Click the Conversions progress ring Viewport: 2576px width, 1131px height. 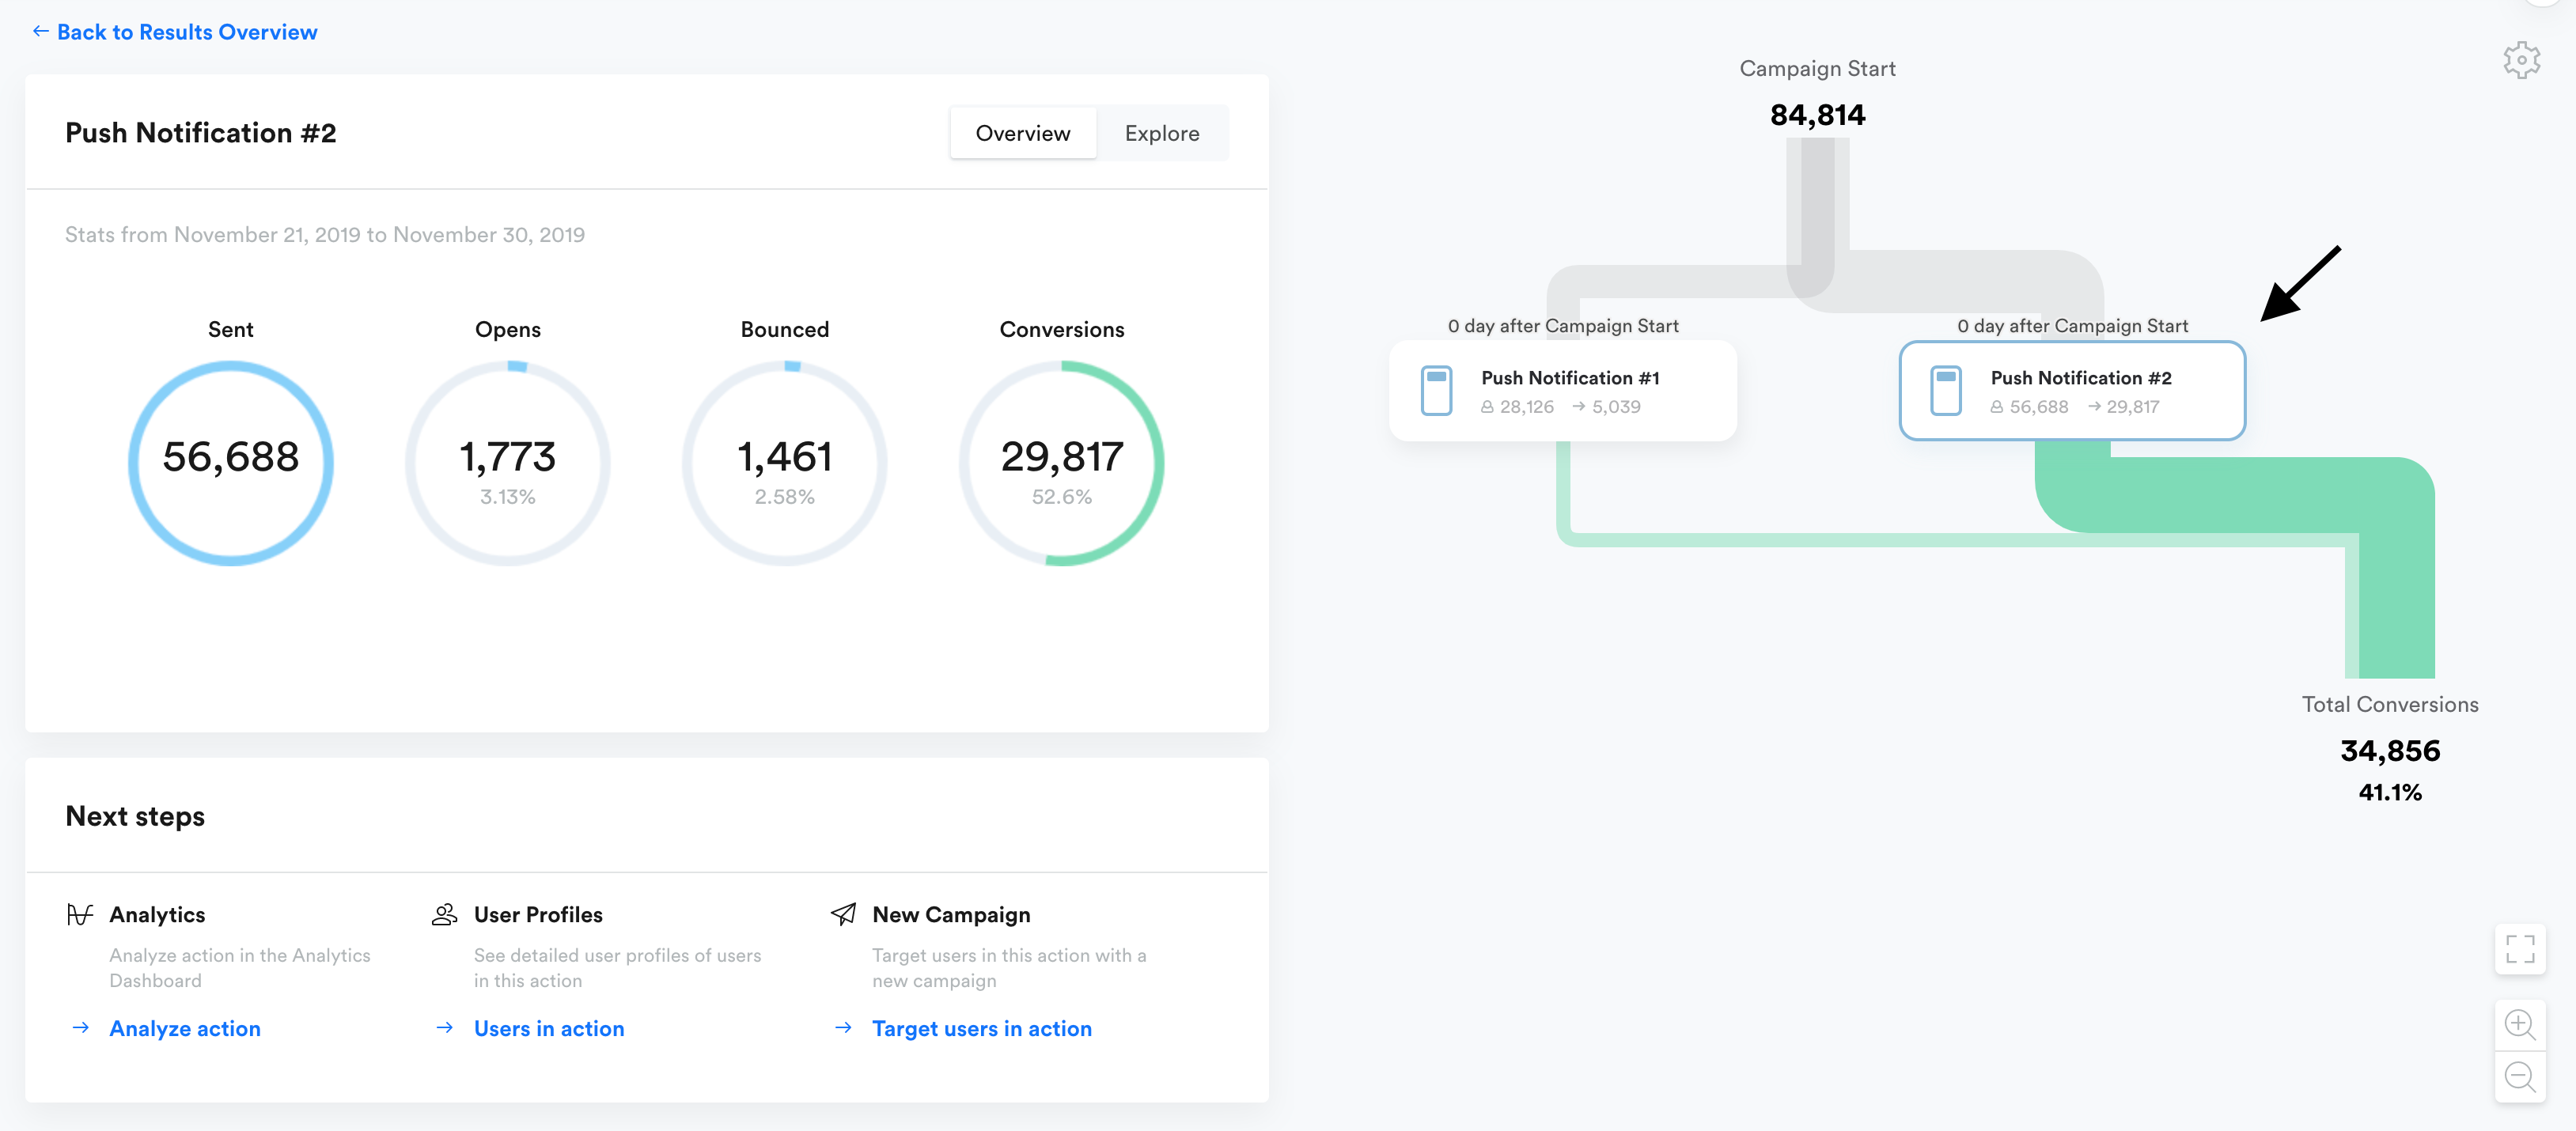pos(1061,463)
